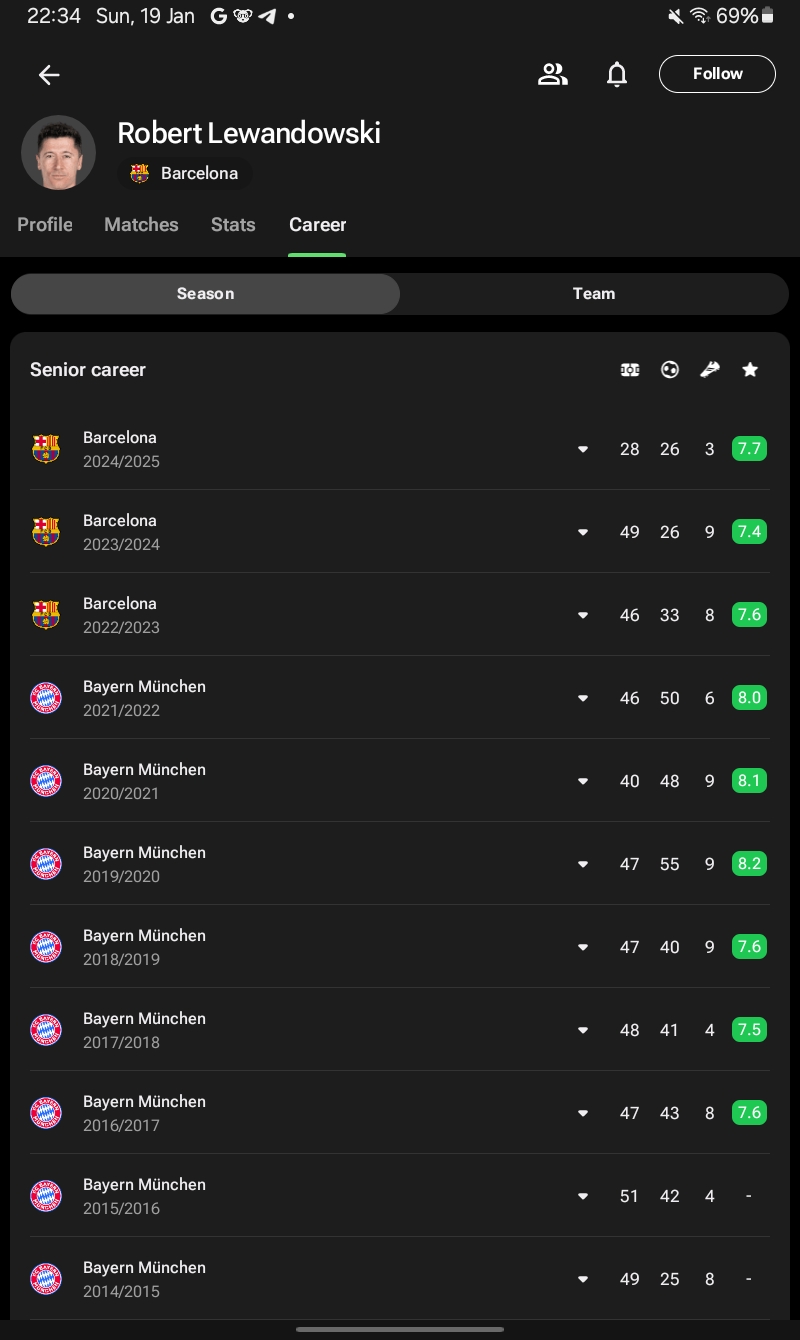Tap the 8.2 rating badge
The image size is (800, 1340).
coord(749,863)
